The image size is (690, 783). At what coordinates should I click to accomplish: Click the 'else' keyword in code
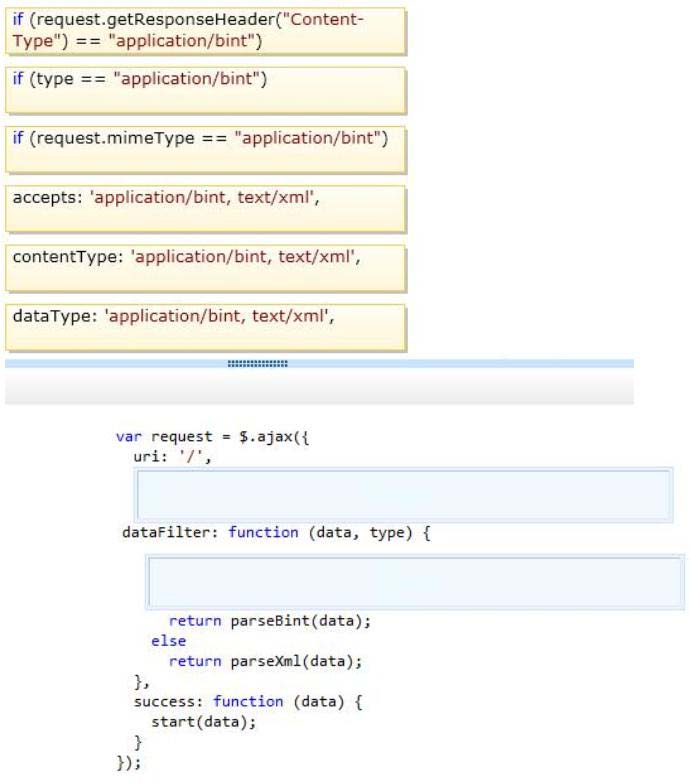[x=168, y=641]
